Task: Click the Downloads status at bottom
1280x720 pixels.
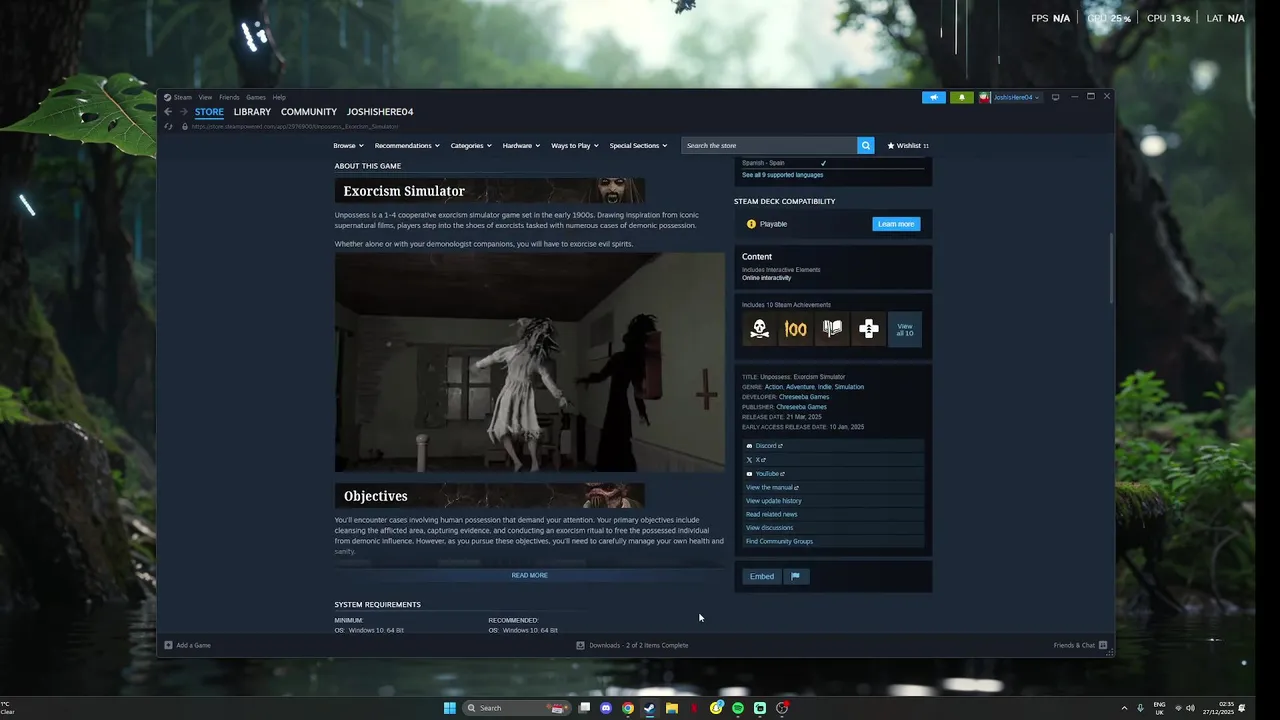Action: coord(632,645)
